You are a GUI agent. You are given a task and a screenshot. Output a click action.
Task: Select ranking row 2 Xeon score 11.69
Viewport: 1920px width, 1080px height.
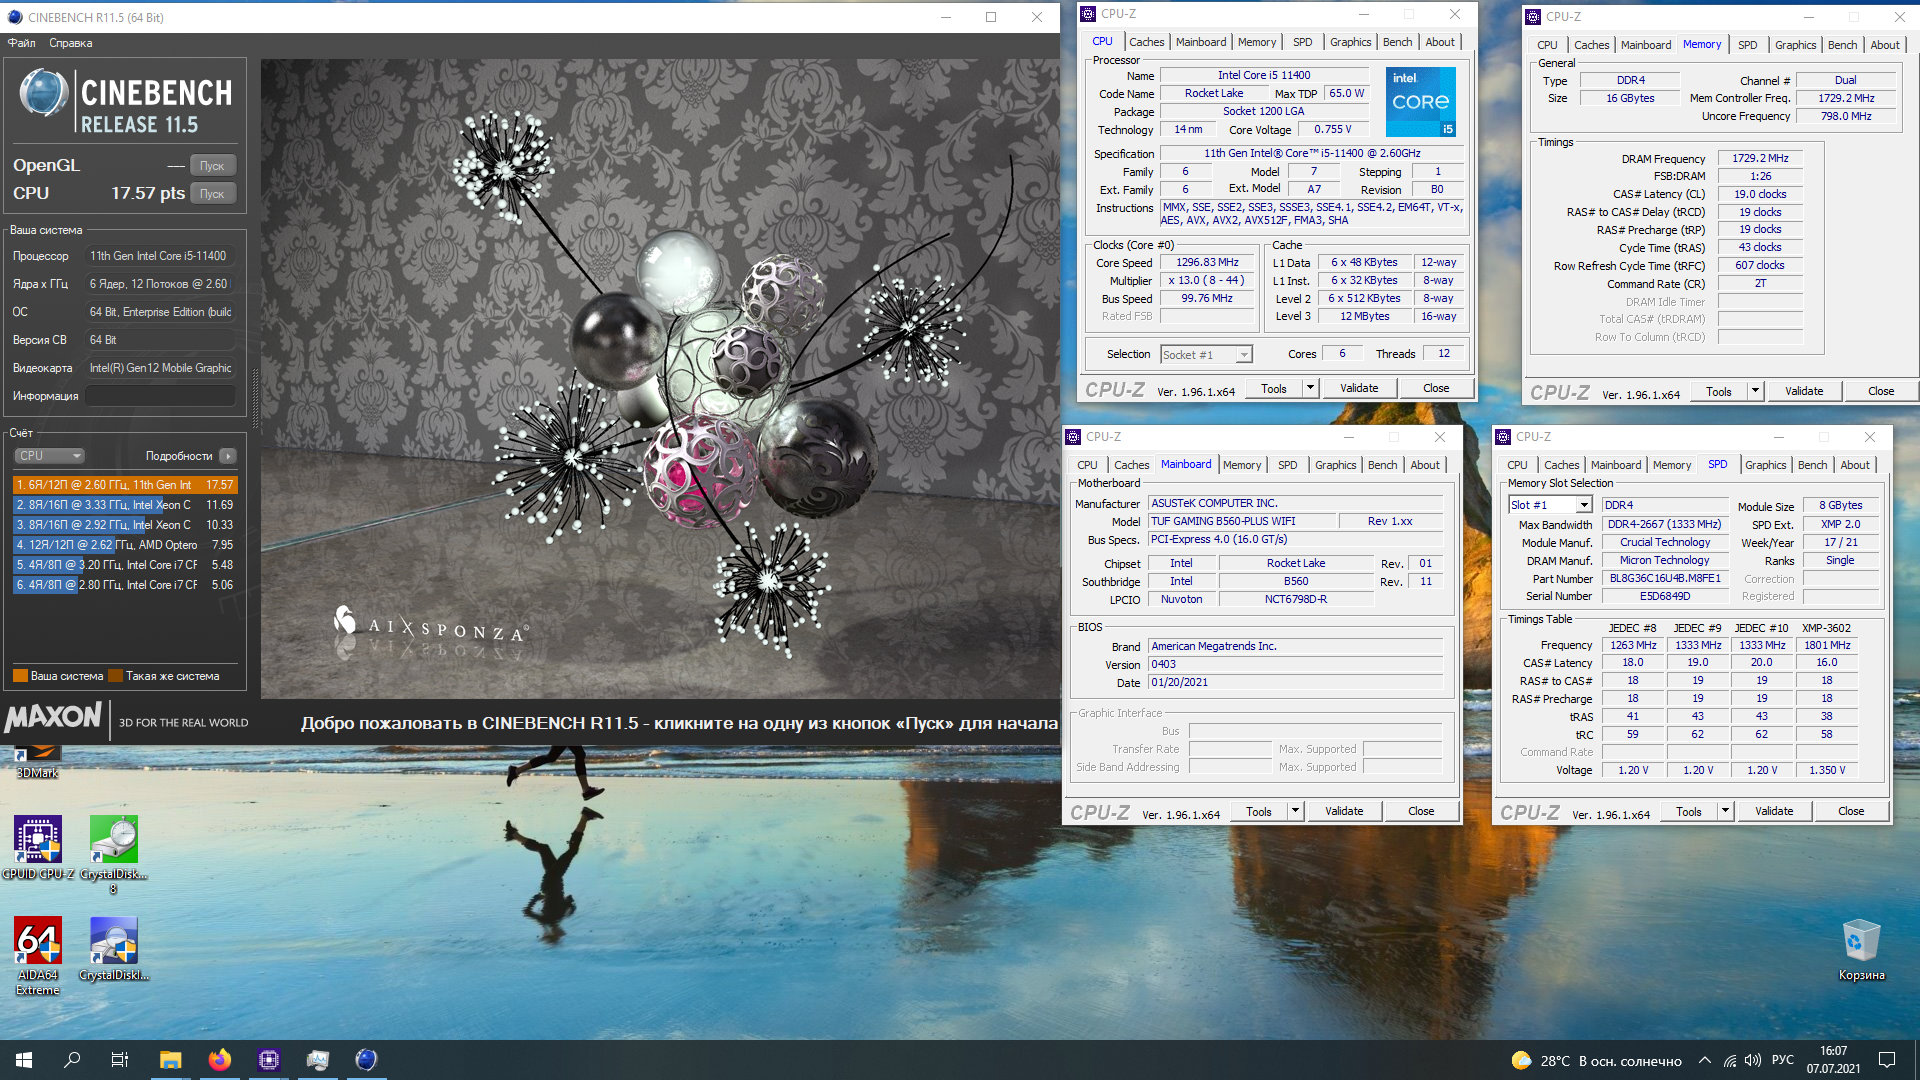pos(125,505)
